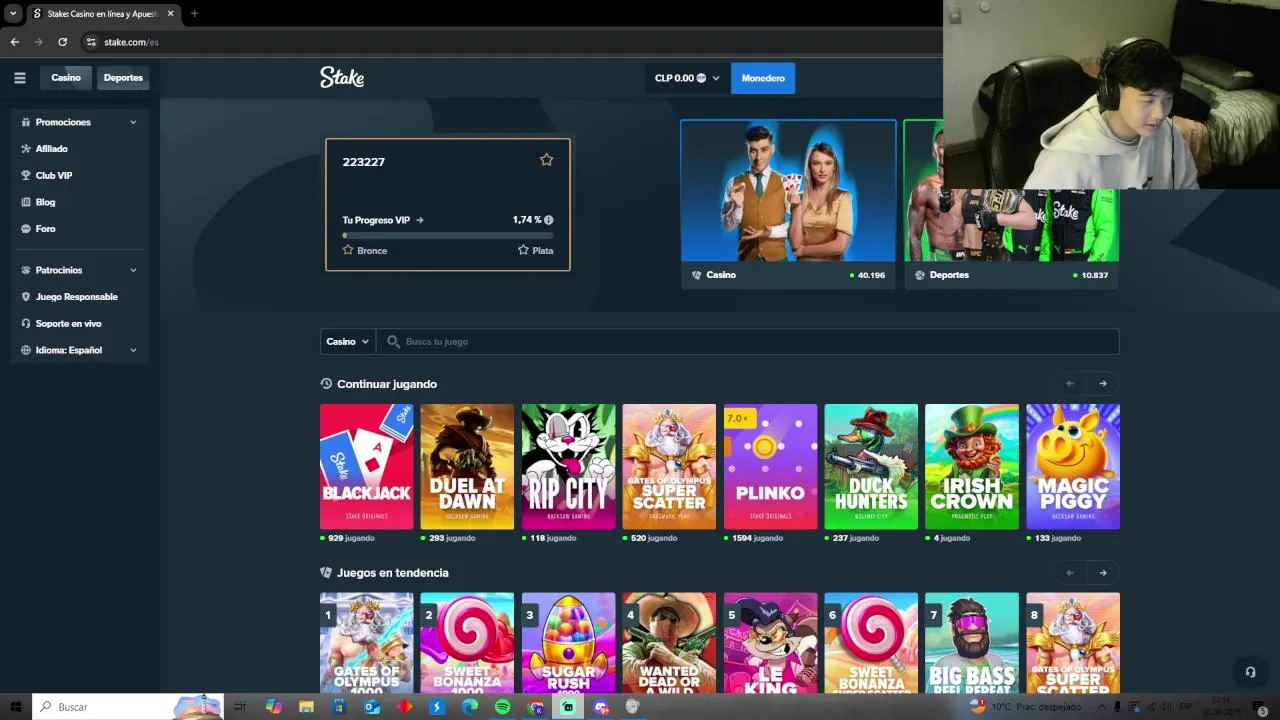Launch the Blackjack game
Screen dimensions: 1280x720
[x=366, y=467]
